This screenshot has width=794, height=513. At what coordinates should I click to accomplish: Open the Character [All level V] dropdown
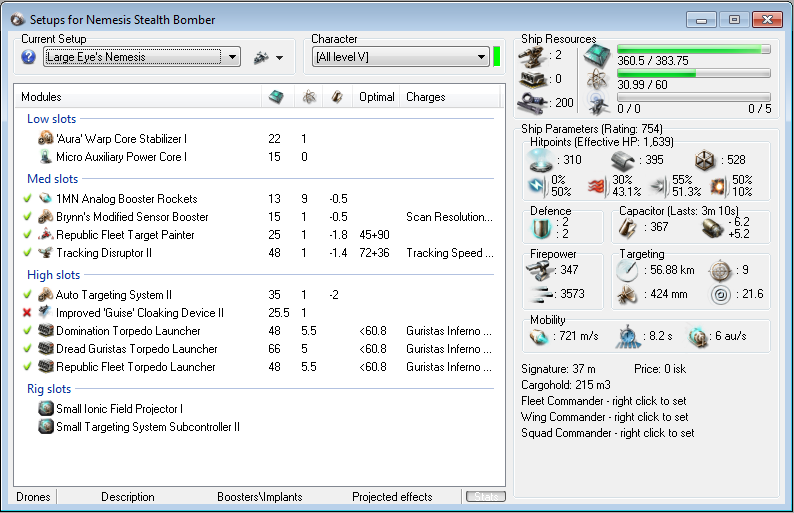(482, 57)
